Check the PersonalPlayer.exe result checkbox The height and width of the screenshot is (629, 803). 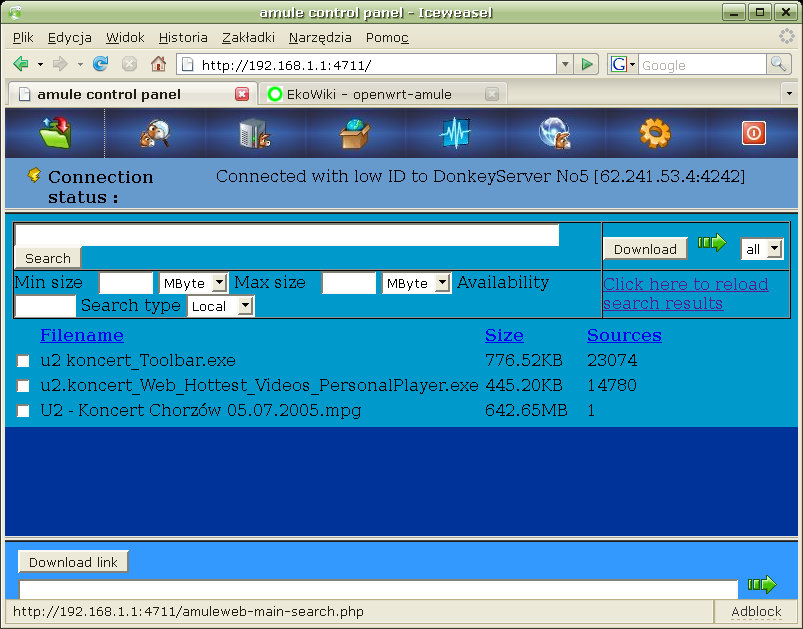point(23,386)
